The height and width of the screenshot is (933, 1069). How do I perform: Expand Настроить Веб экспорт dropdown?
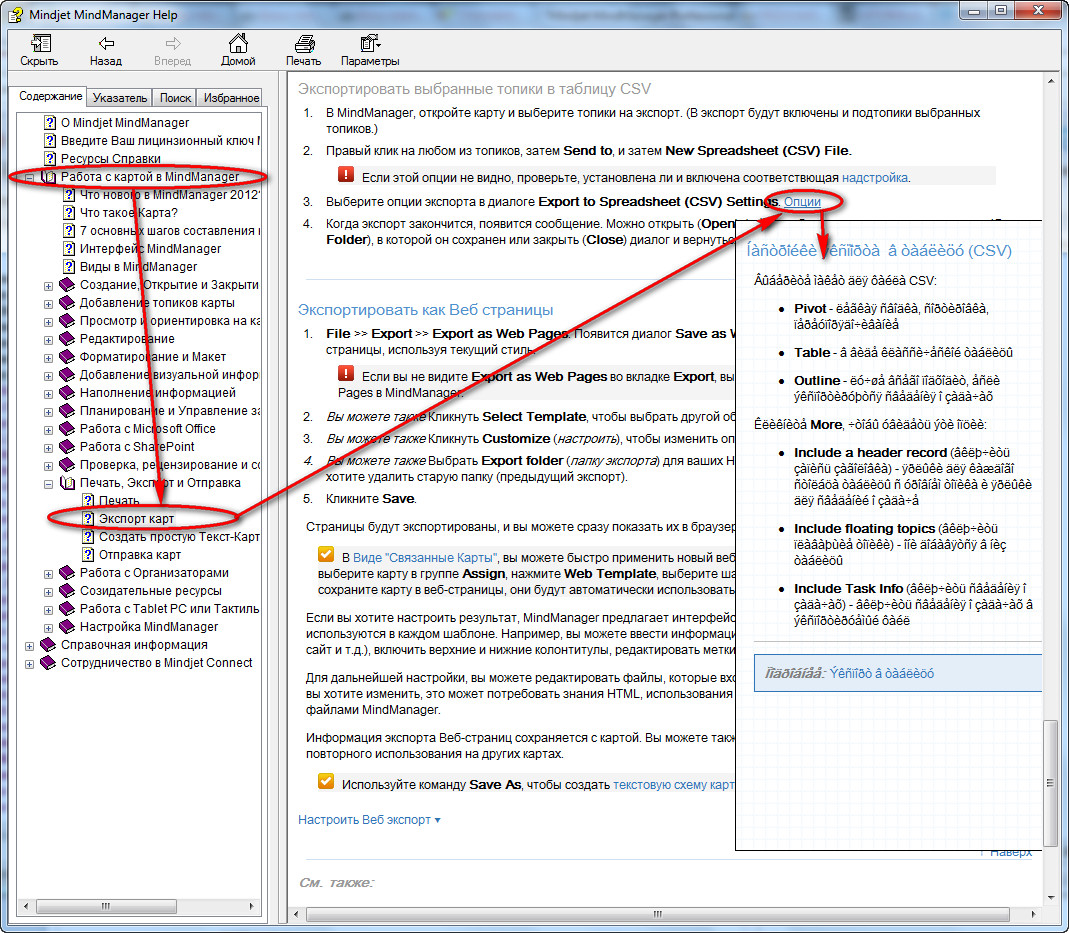(369, 819)
